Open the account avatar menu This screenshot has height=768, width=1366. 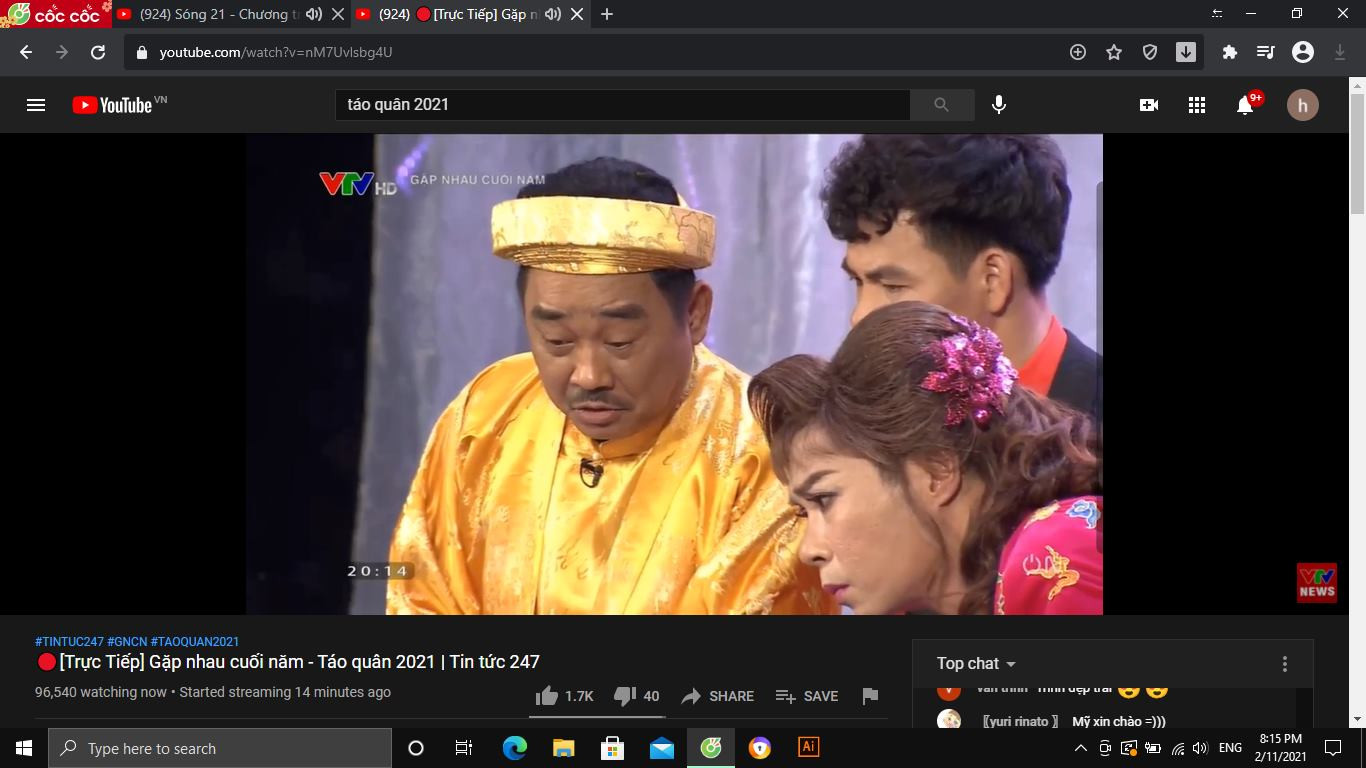1303,104
